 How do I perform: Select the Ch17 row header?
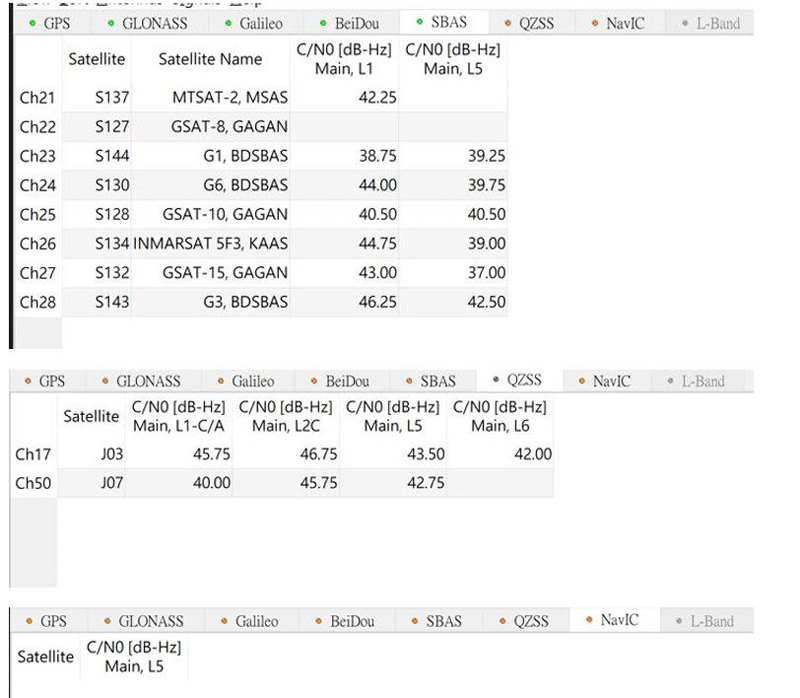click(x=33, y=454)
